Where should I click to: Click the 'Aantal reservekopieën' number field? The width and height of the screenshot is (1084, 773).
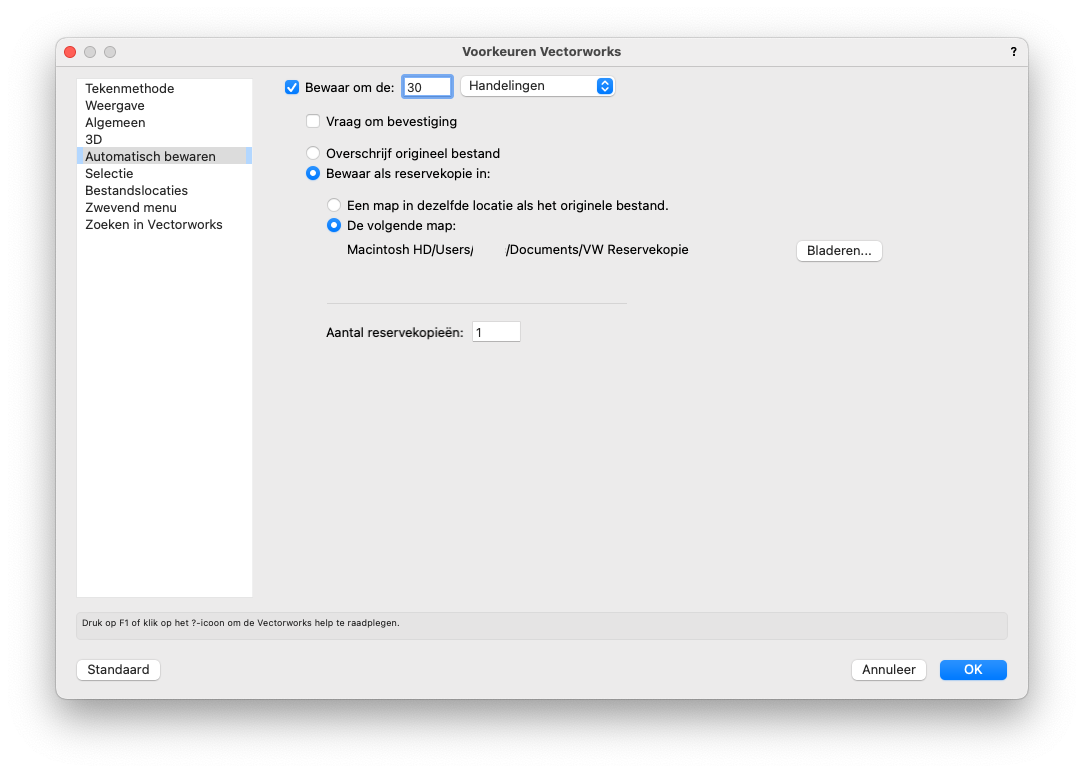click(496, 332)
